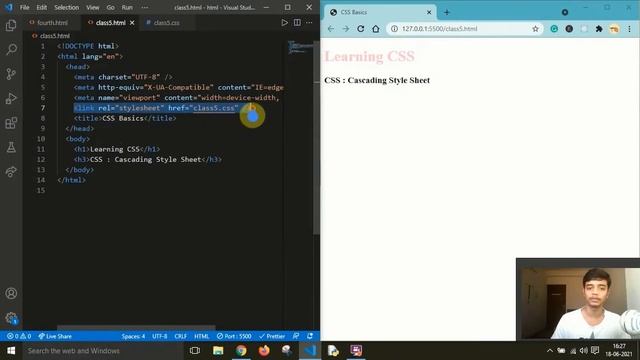Click the taskbar clock showing 16:27

618,350
